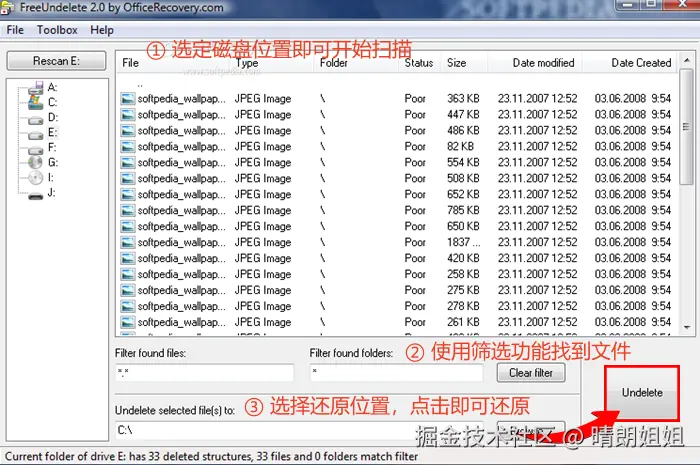Click the '420 KB' size cell
700x465 pixels.
[463, 258]
